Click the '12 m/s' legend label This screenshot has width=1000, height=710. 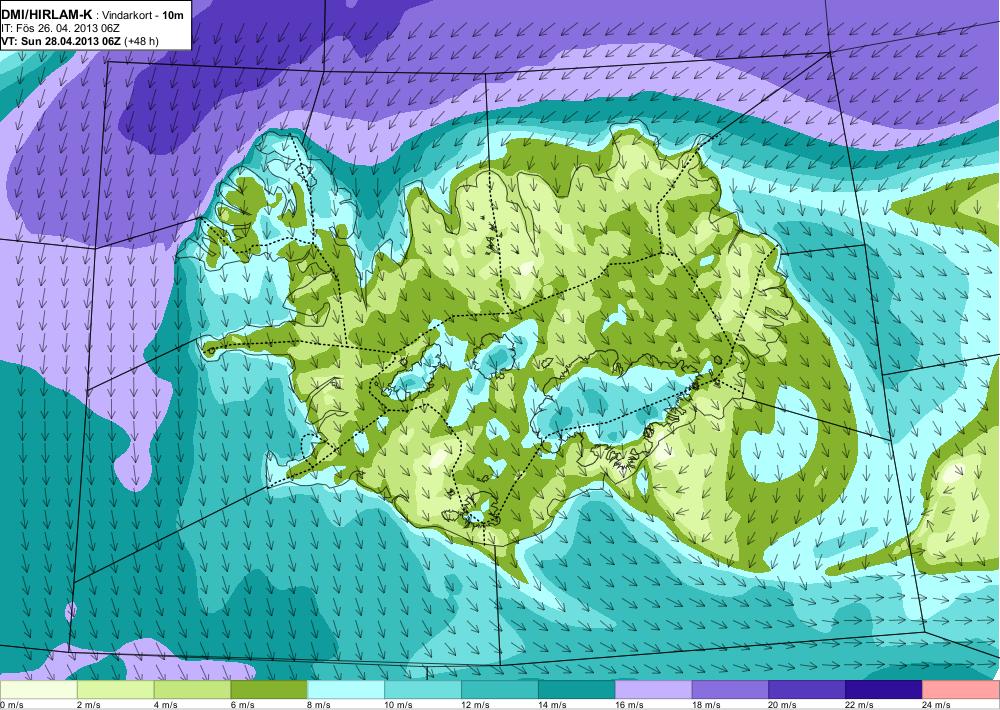point(476,705)
